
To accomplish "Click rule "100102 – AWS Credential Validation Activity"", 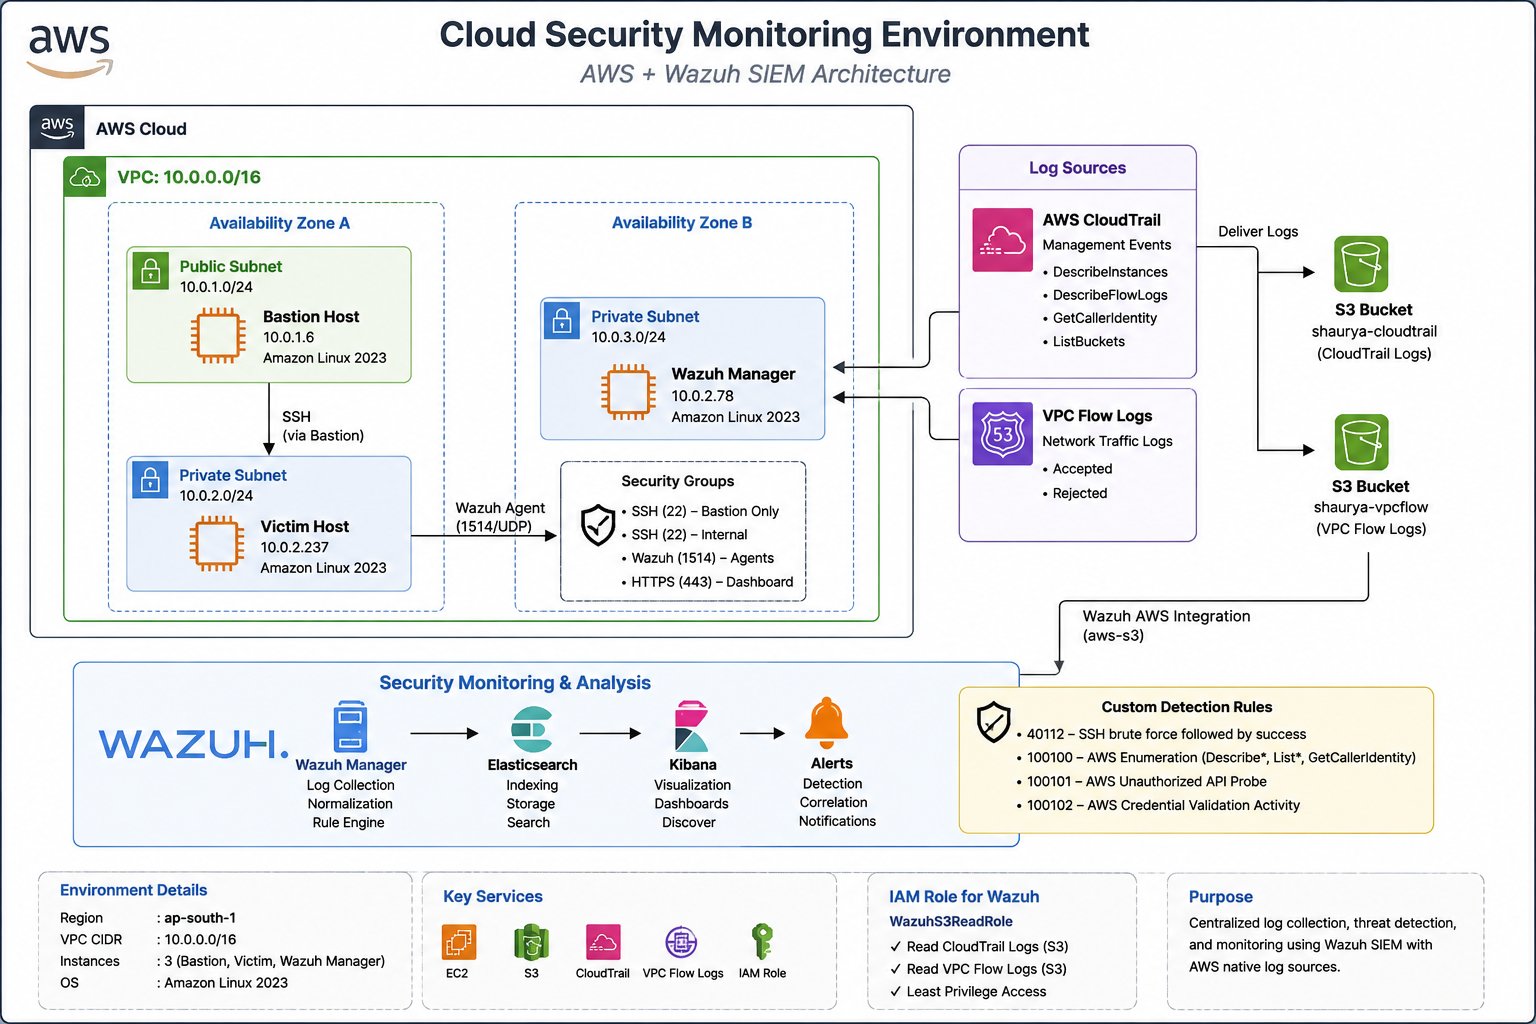I will (x=1164, y=805).
